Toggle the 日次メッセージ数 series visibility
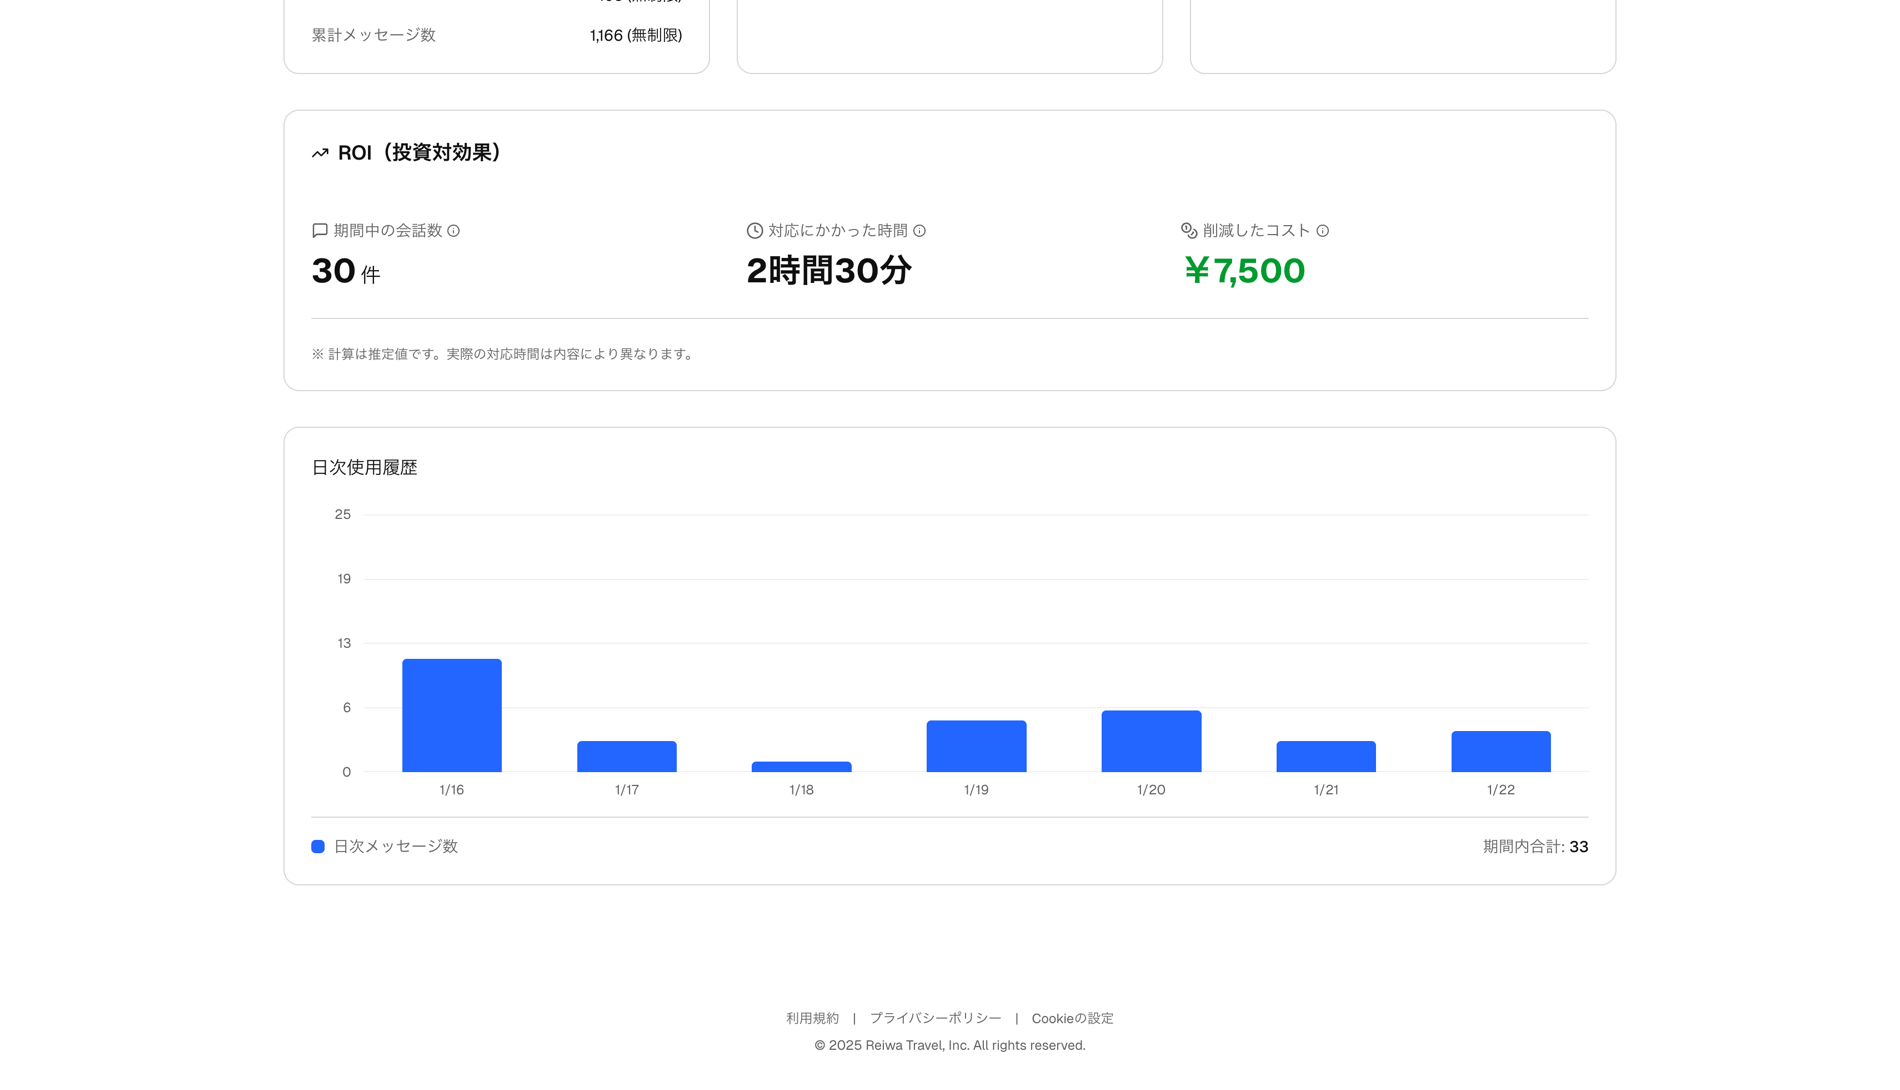Screen dimensions: 1900x1090 [x=395, y=846]
